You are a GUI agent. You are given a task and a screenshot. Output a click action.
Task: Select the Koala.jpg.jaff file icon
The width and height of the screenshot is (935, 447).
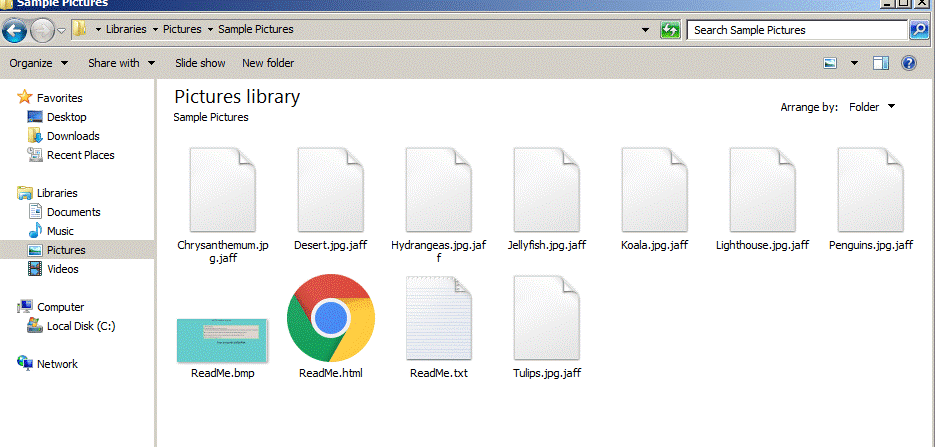(x=655, y=190)
